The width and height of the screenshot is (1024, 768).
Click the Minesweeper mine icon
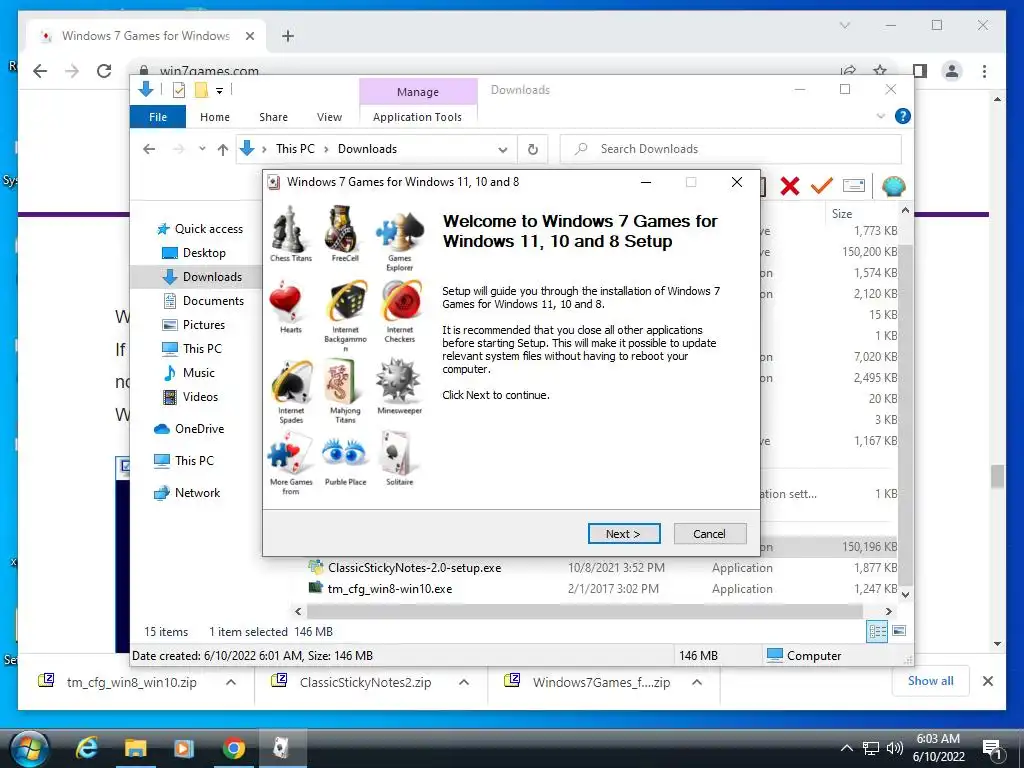click(398, 381)
